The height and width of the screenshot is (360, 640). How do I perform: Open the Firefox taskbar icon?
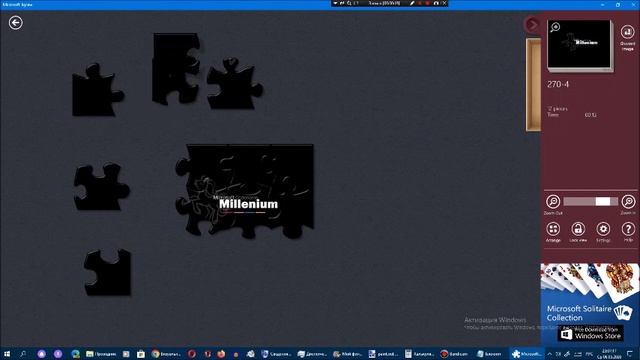pos(221,354)
